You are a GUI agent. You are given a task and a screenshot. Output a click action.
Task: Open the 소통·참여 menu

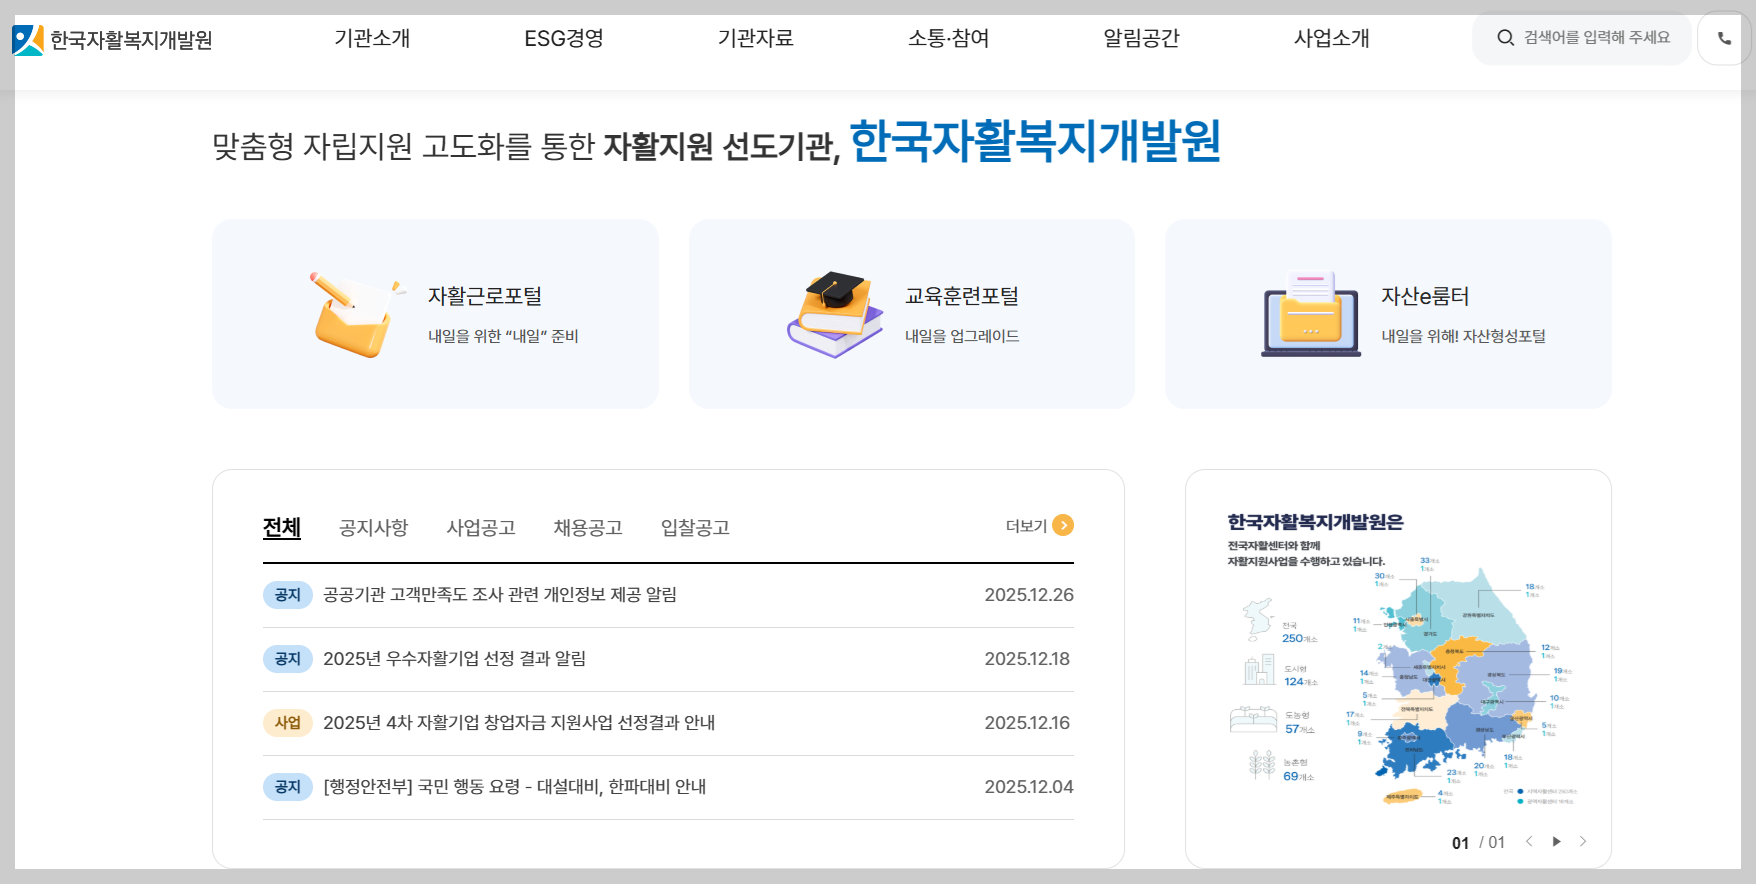pos(948,38)
